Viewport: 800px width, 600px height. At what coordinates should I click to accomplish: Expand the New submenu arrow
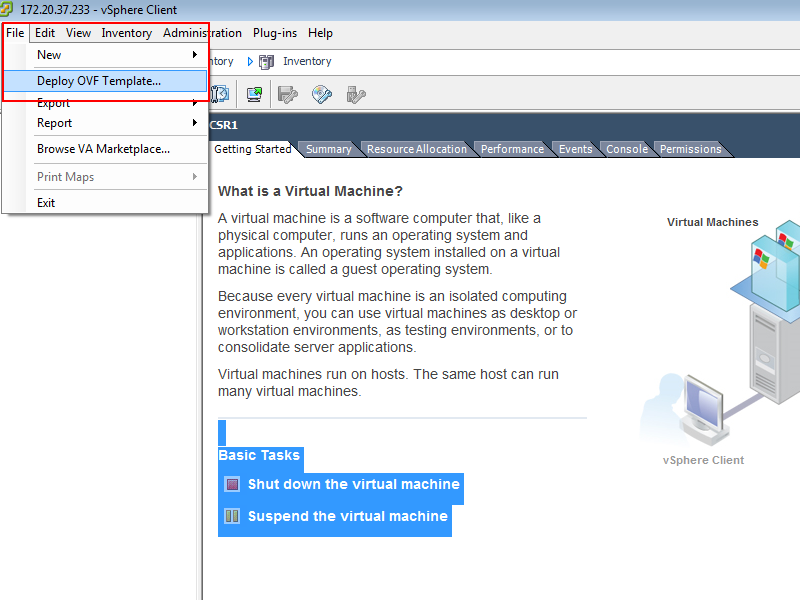coord(195,54)
